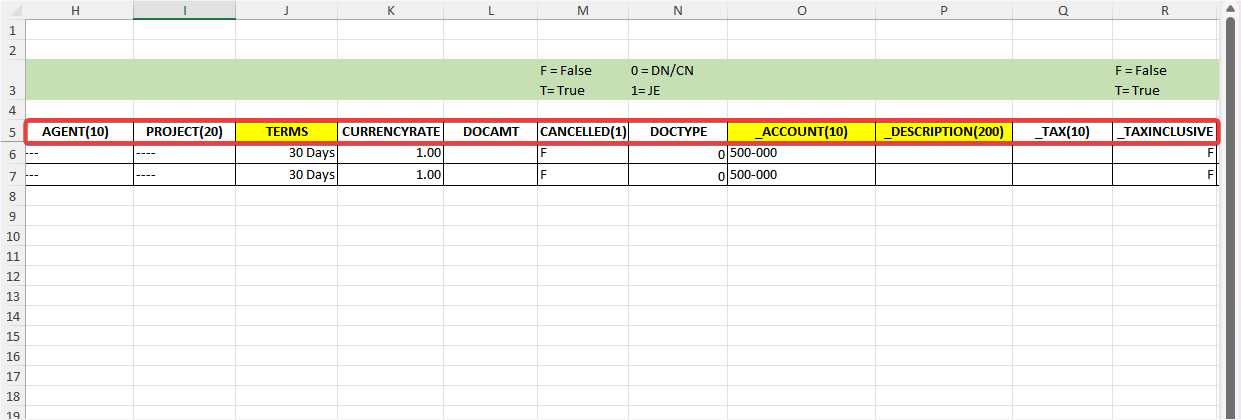Click the vertical scrollbar down arrow
The image size is (1241, 420).
[x=1231, y=411]
